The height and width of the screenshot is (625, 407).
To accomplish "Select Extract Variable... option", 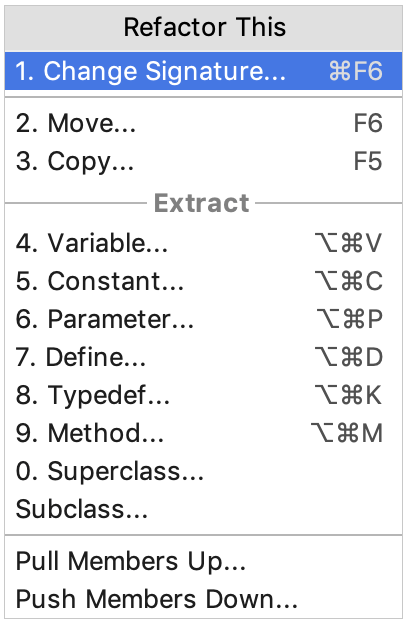I will 203,243.
